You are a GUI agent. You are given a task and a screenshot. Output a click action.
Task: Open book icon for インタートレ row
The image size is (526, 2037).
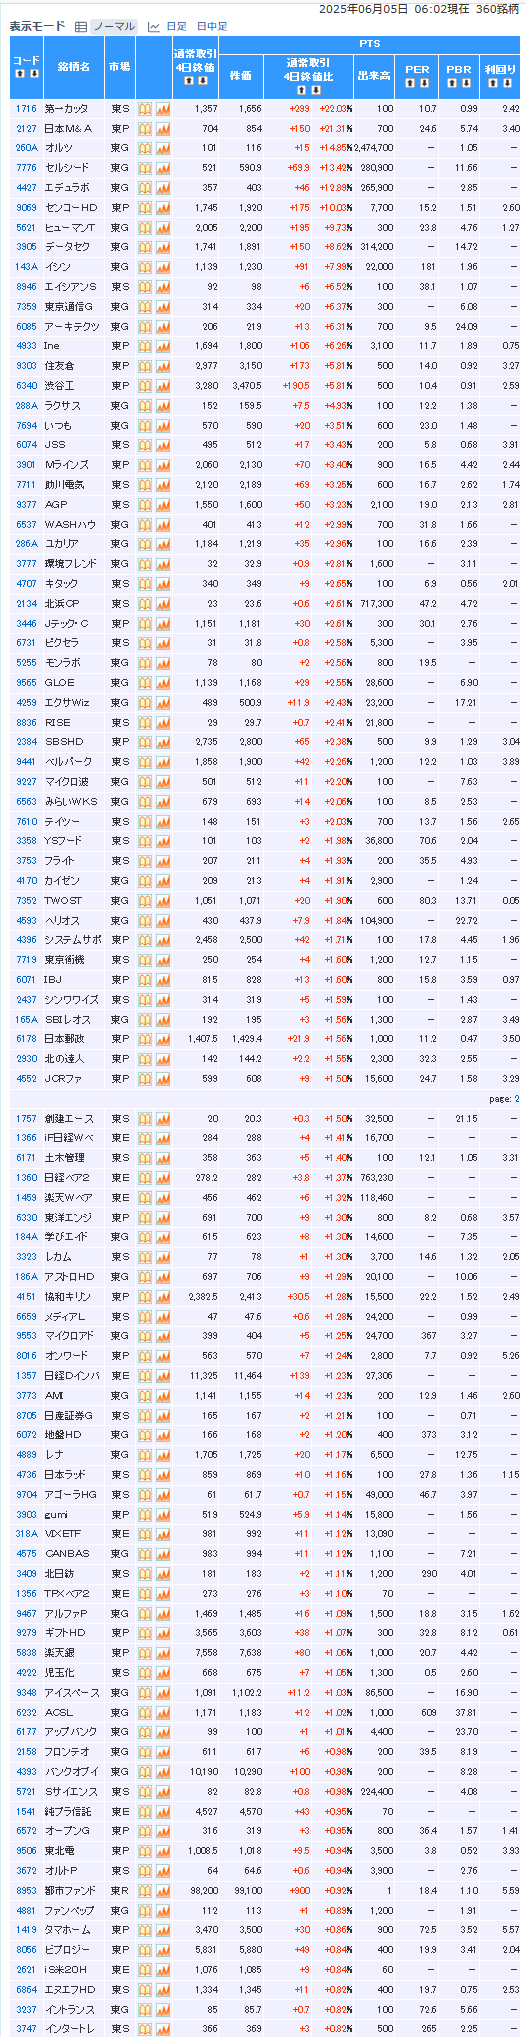click(x=144, y=2029)
